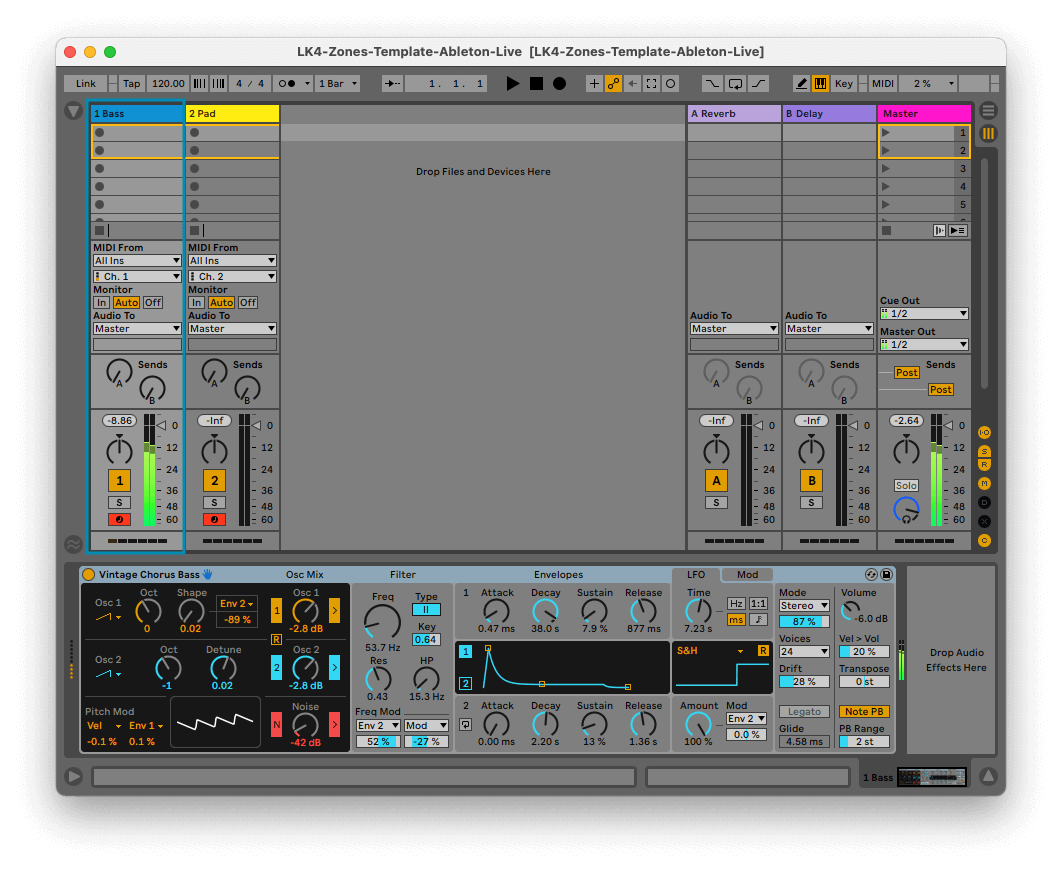Viewport: 1062px width, 870px height.
Task: Set Bass track Monitor to In
Action: [x=102, y=303]
